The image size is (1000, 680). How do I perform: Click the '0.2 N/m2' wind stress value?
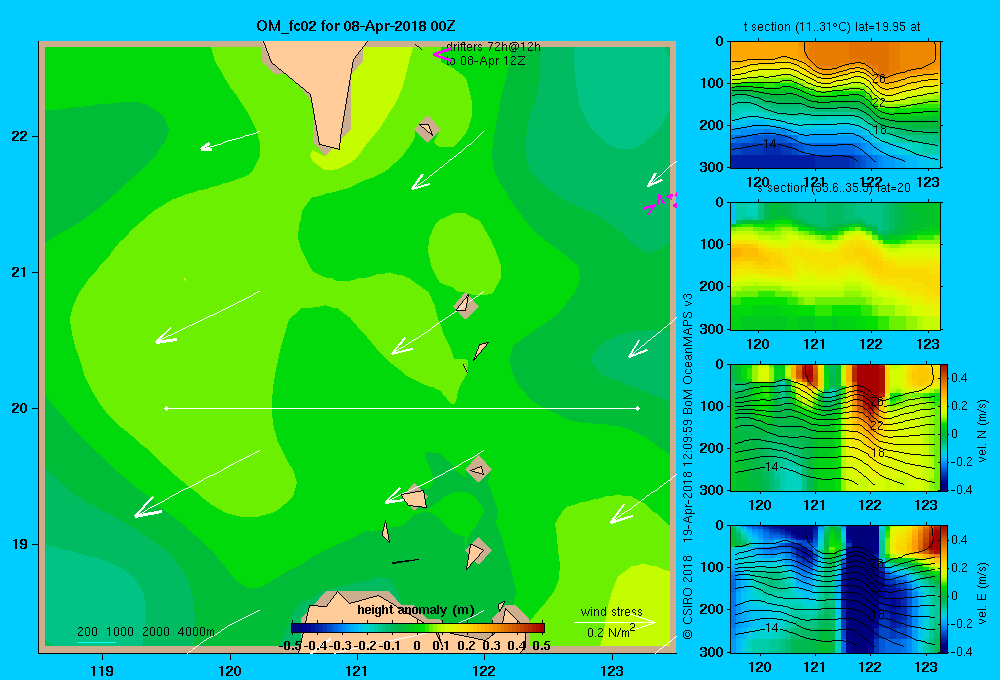click(611, 632)
